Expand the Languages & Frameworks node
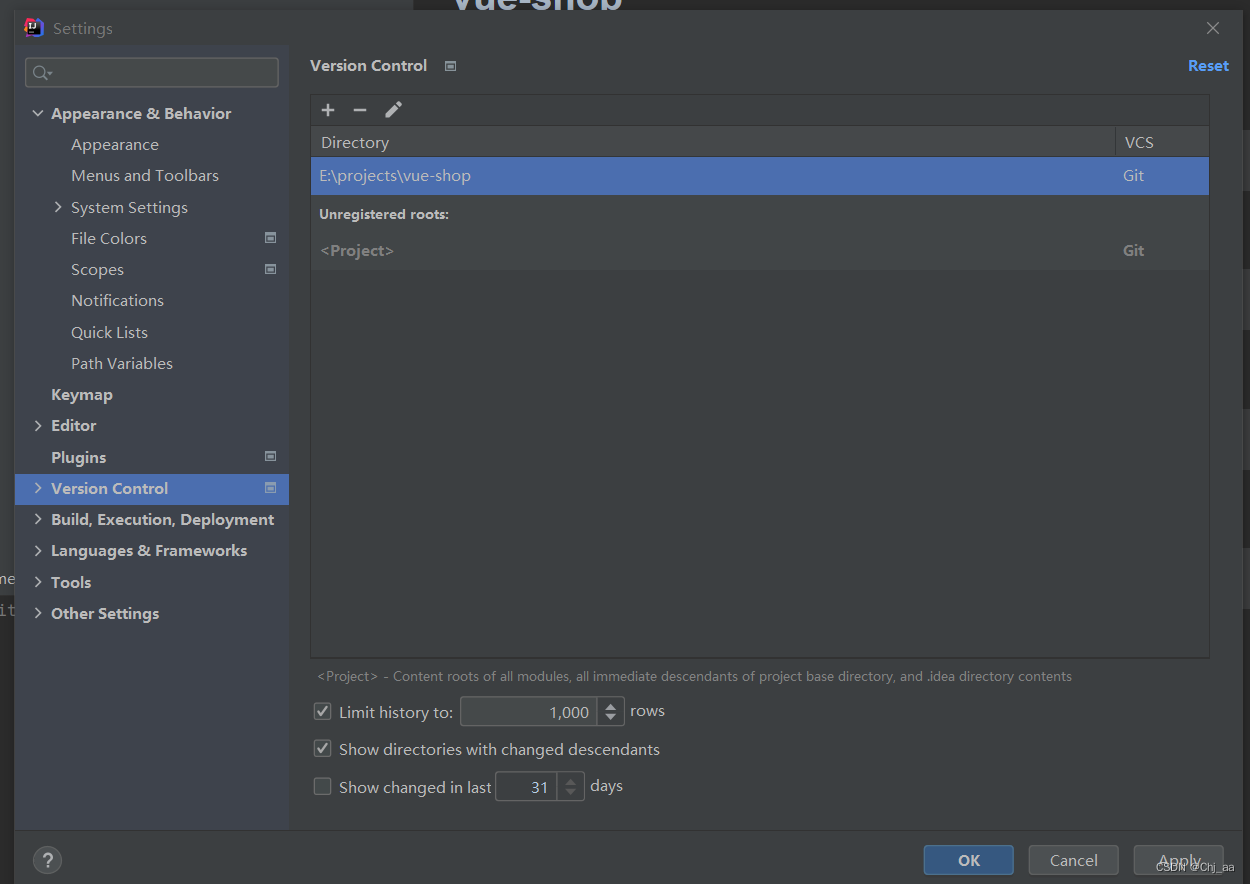The image size is (1250, 884). click(x=38, y=551)
